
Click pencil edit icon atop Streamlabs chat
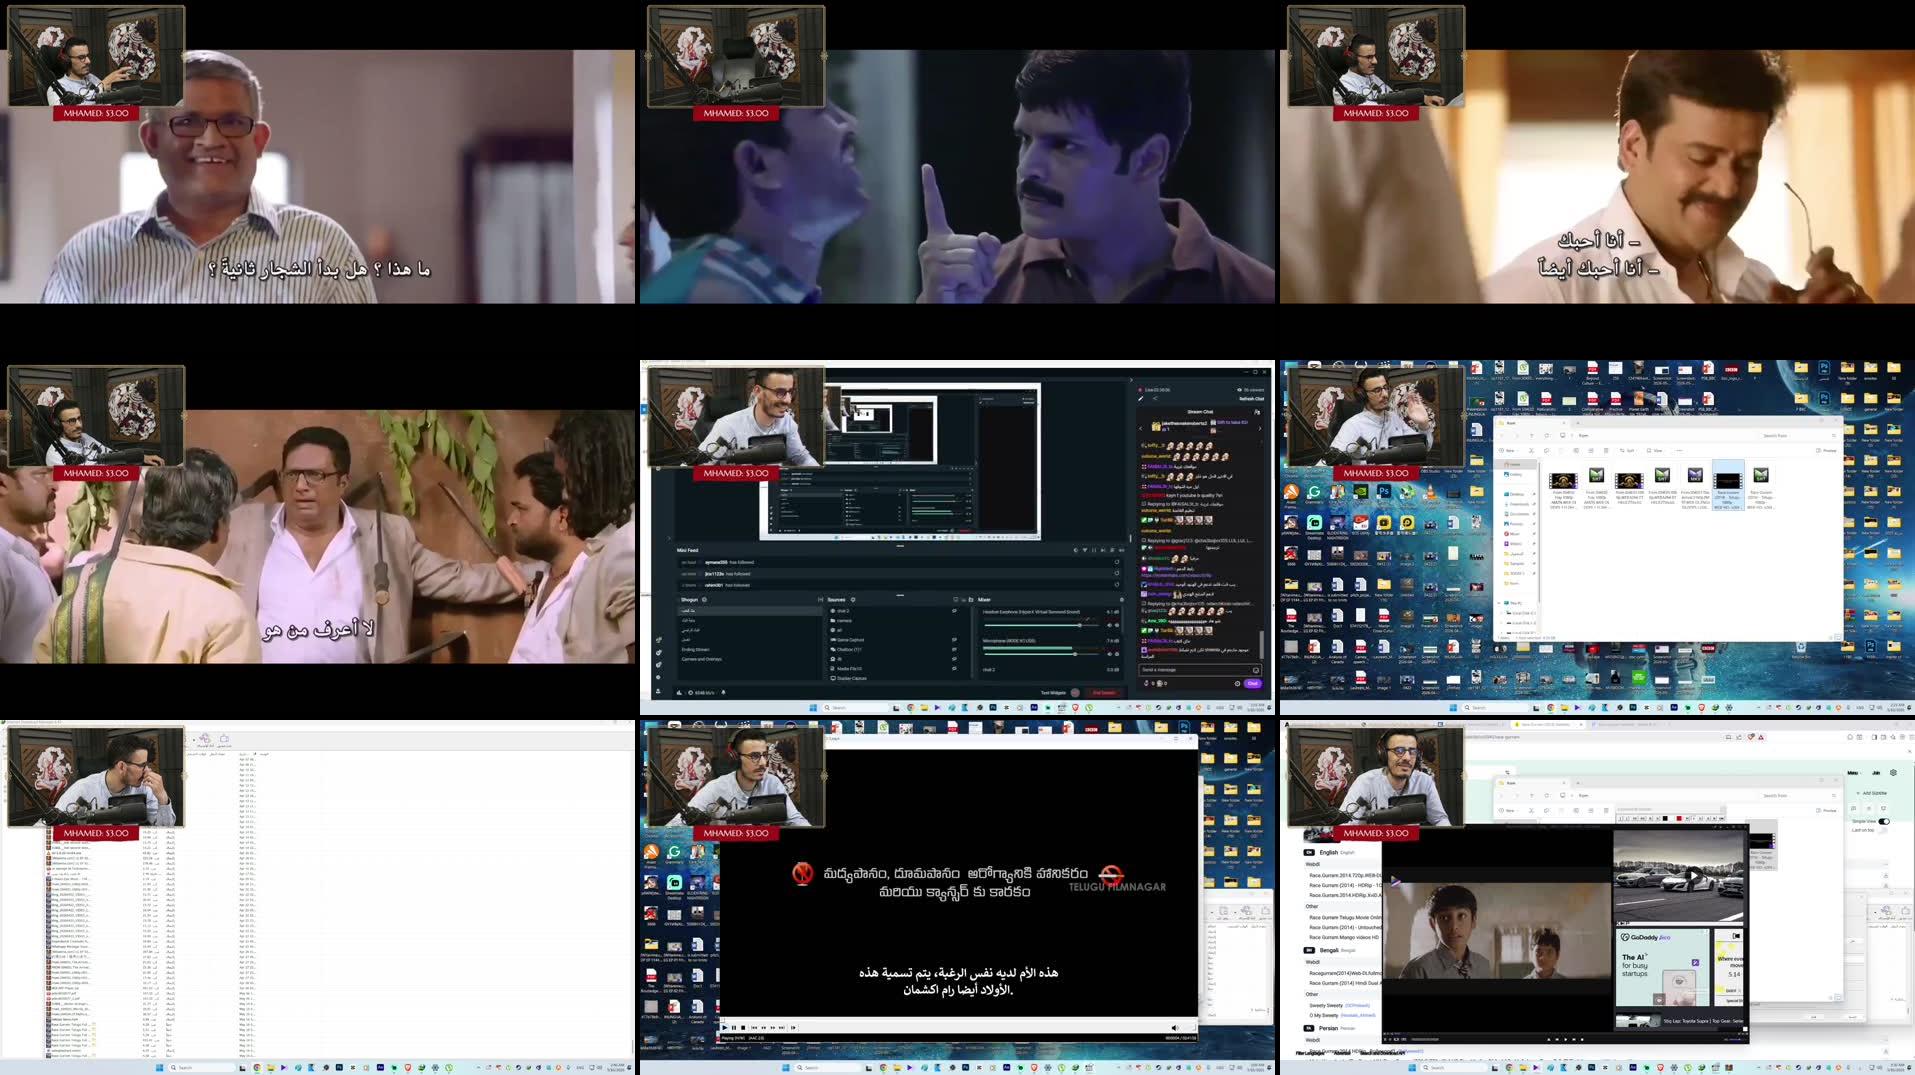click(1141, 398)
